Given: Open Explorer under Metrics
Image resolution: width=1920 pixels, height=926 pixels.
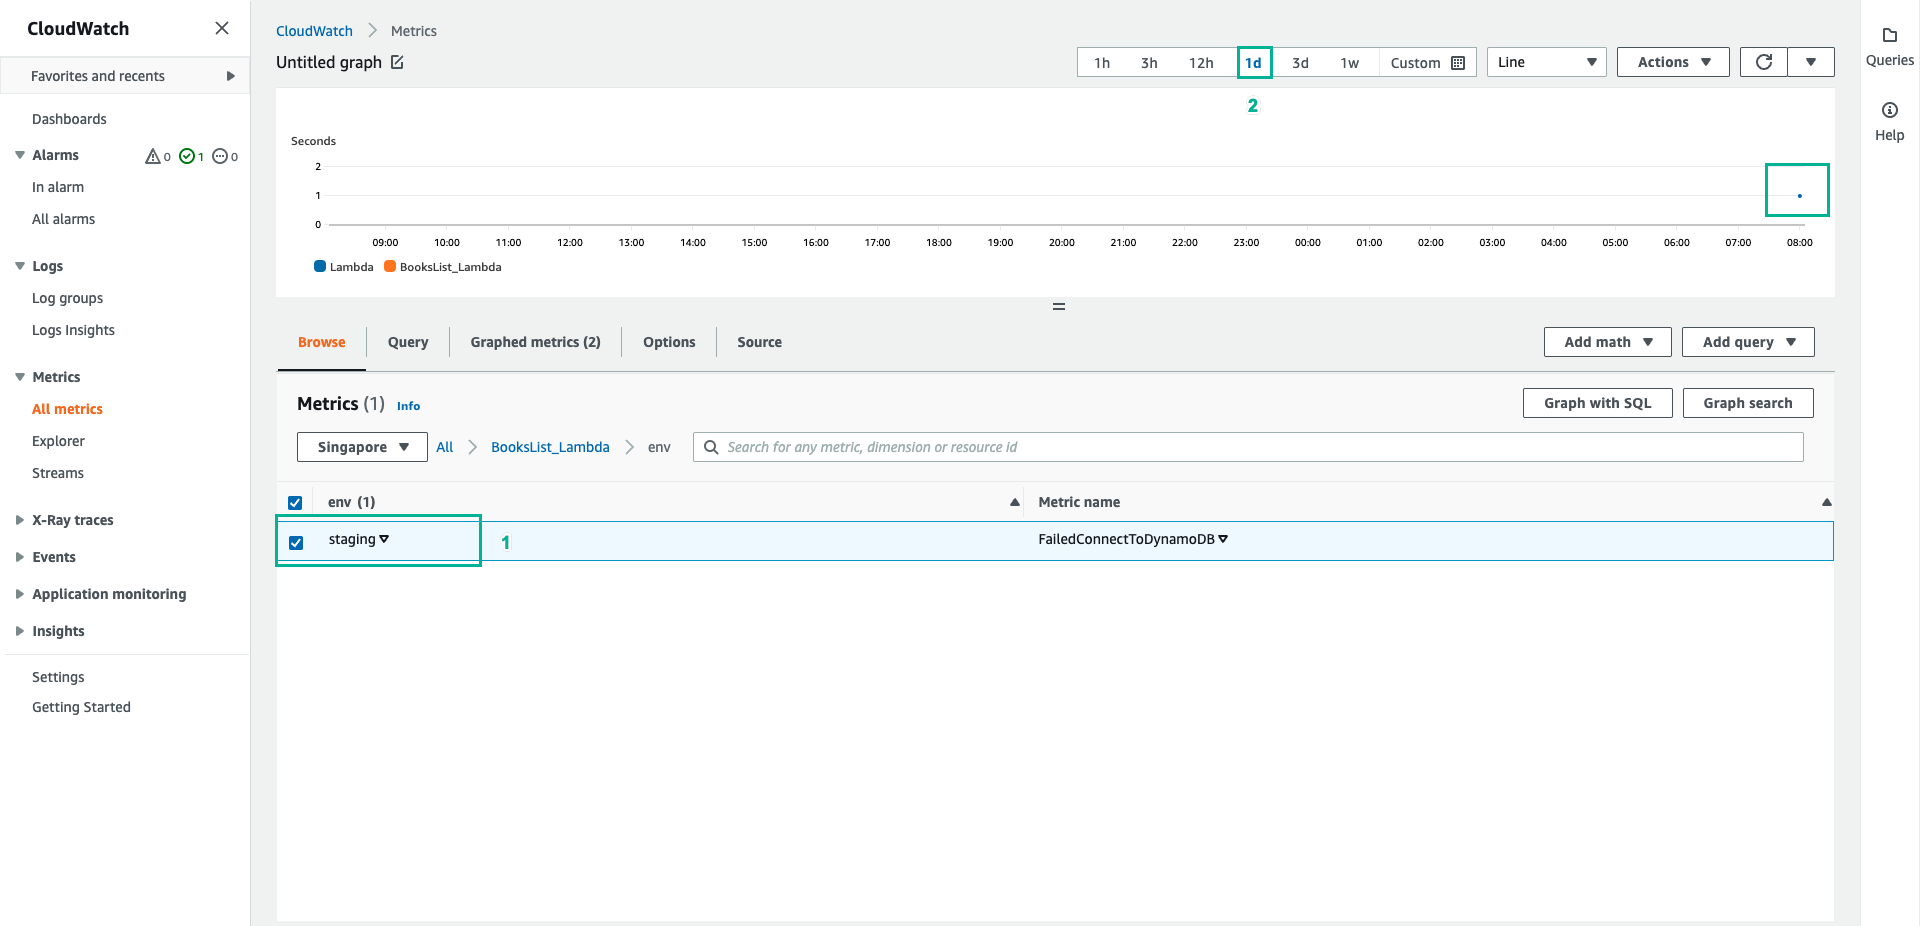Looking at the screenshot, I should [58, 441].
